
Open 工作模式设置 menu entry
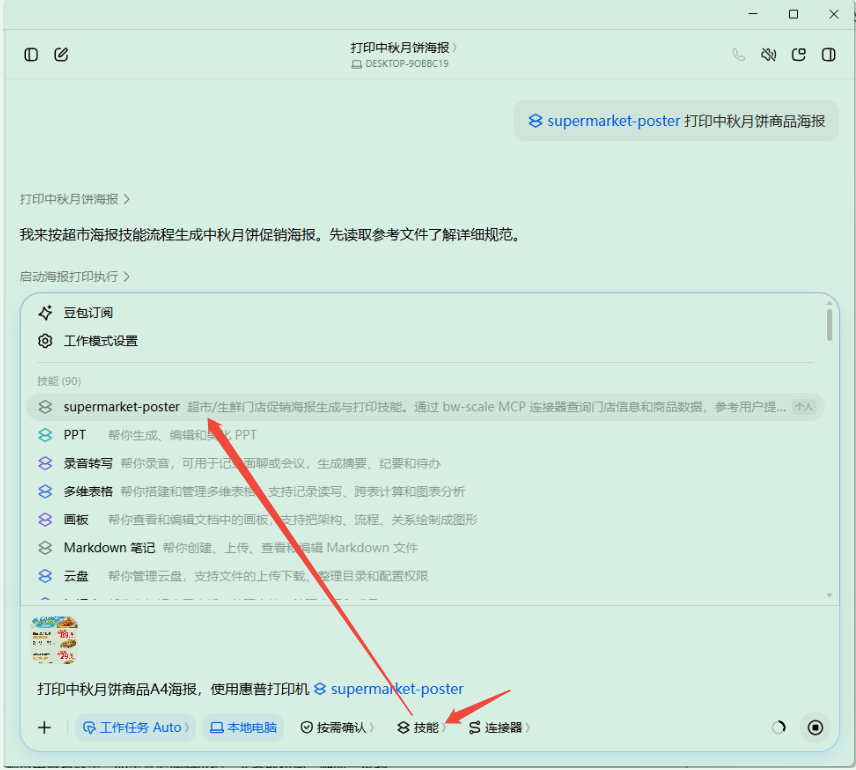(x=100, y=341)
